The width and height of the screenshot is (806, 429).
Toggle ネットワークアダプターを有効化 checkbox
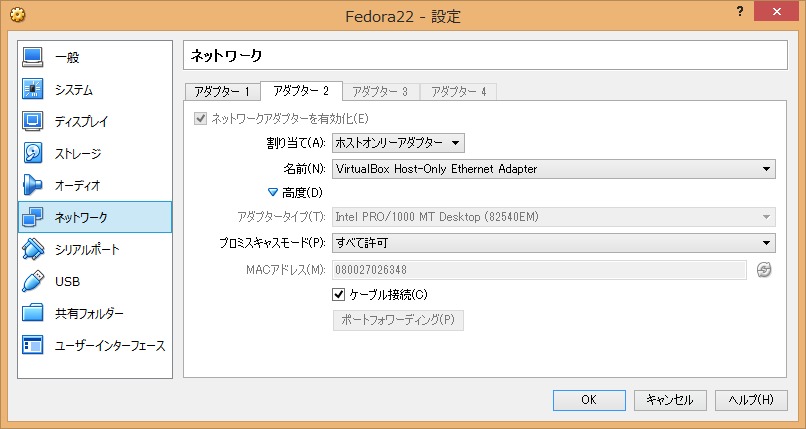click(x=200, y=119)
